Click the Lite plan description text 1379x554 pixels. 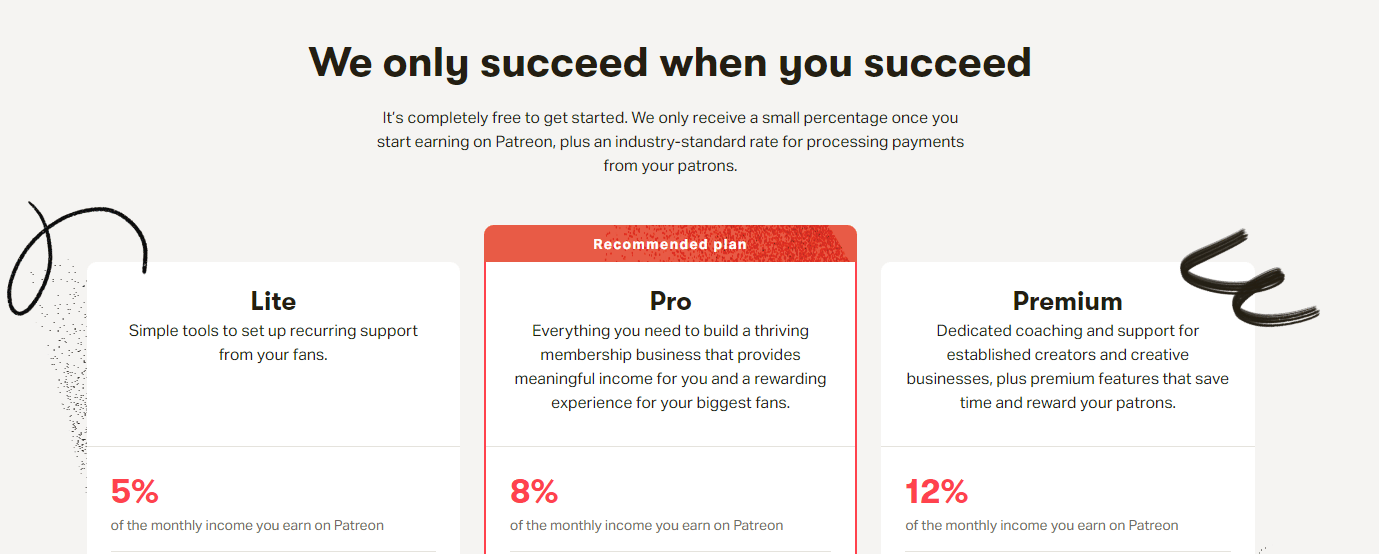tap(273, 342)
